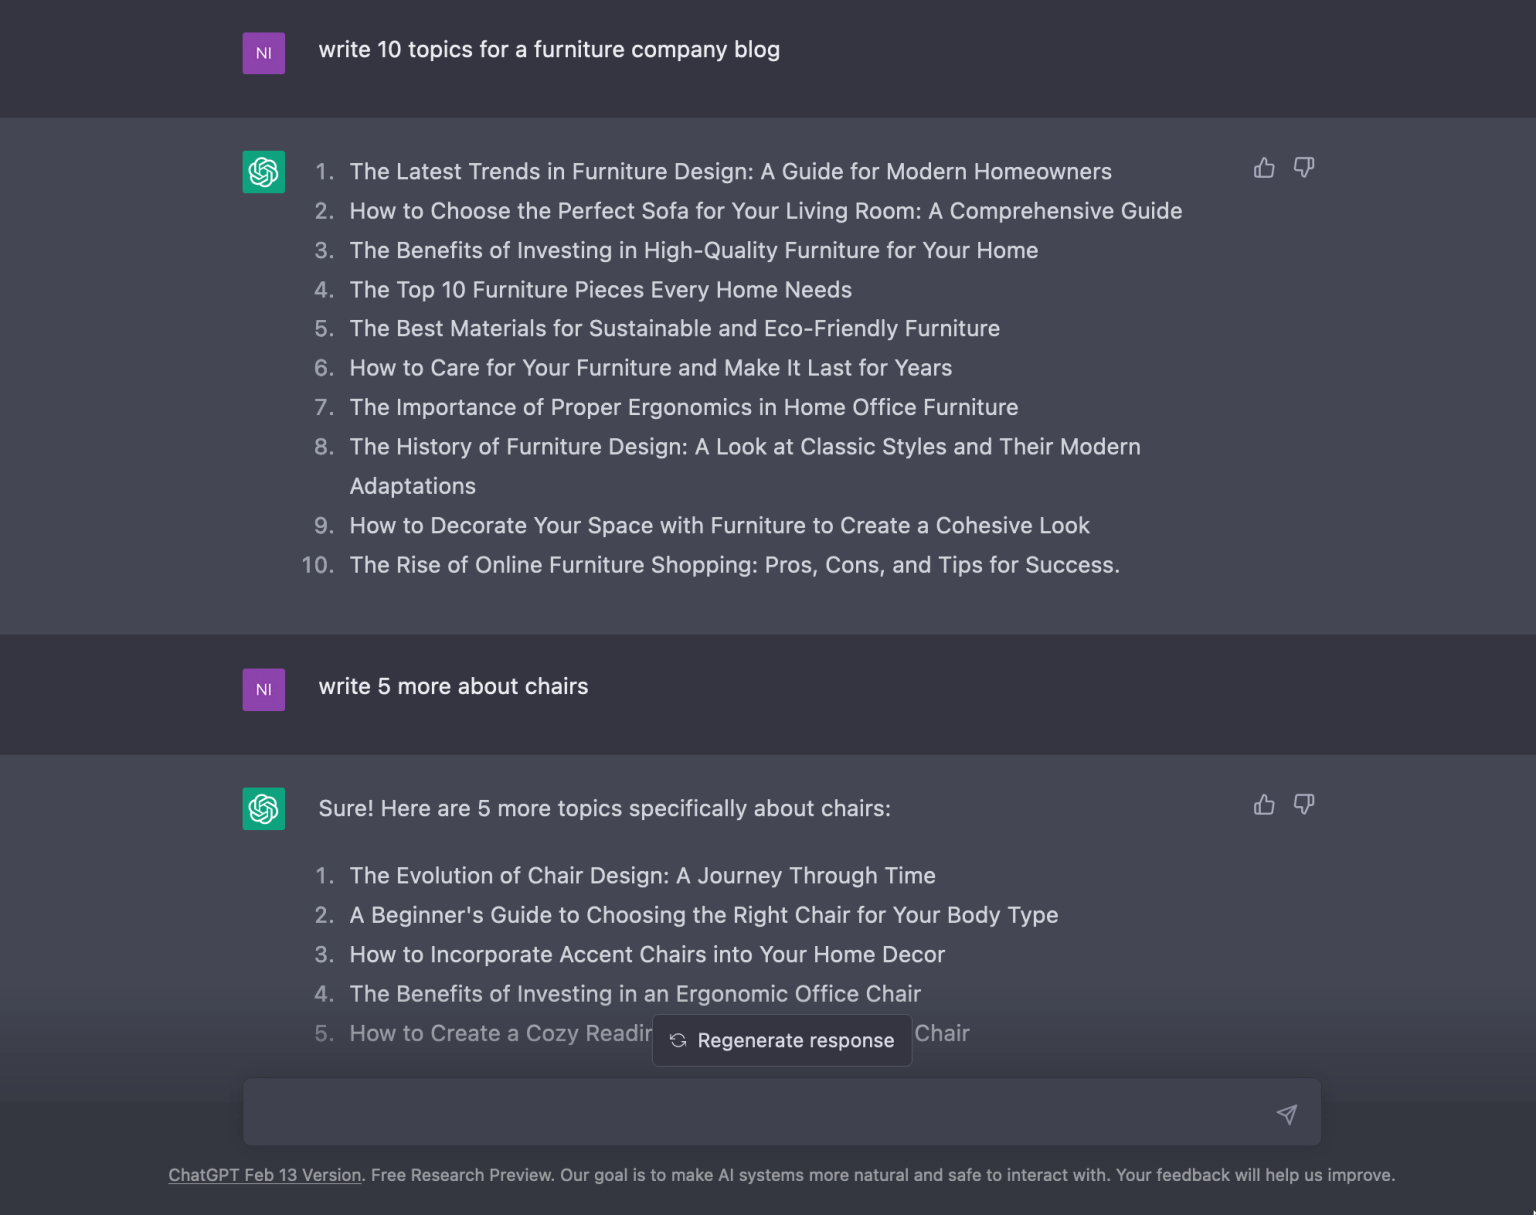Give thumbs down to chair topics response
This screenshot has width=1536, height=1215.
[x=1304, y=805]
